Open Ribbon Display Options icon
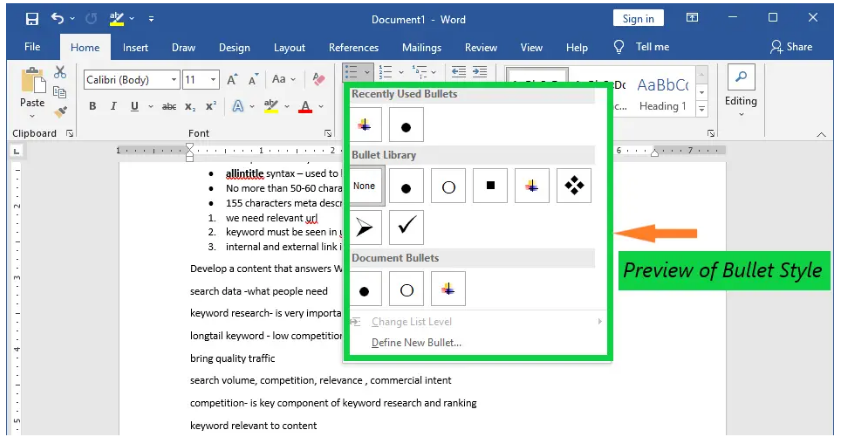The image size is (842, 441). tap(692, 18)
